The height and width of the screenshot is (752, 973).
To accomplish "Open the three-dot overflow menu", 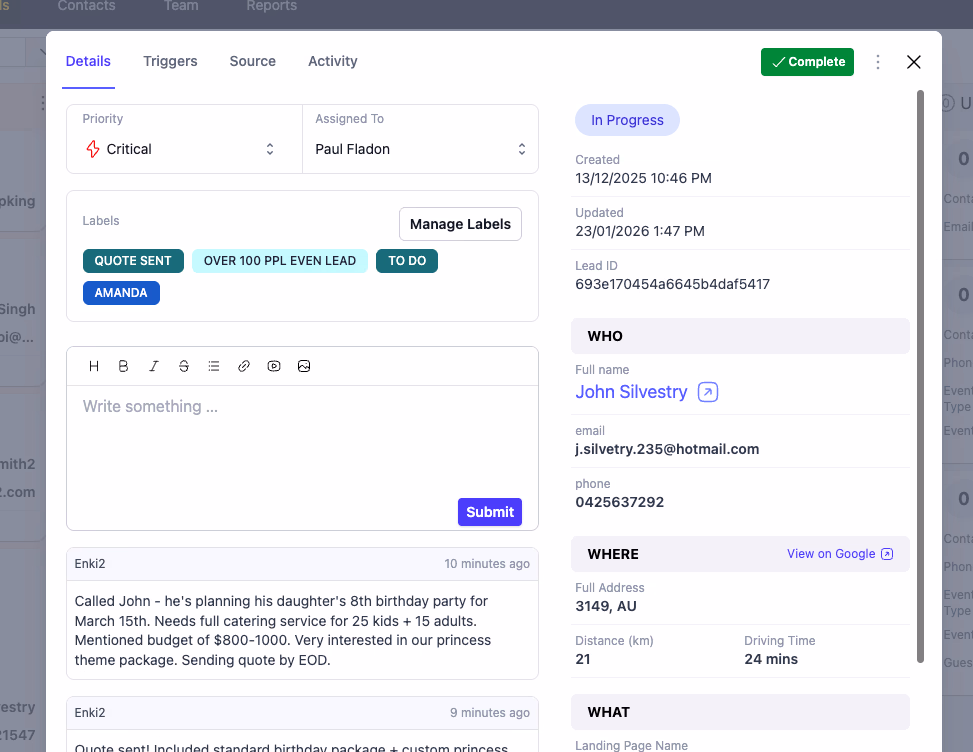I will pyautogui.click(x=877, y=61).
